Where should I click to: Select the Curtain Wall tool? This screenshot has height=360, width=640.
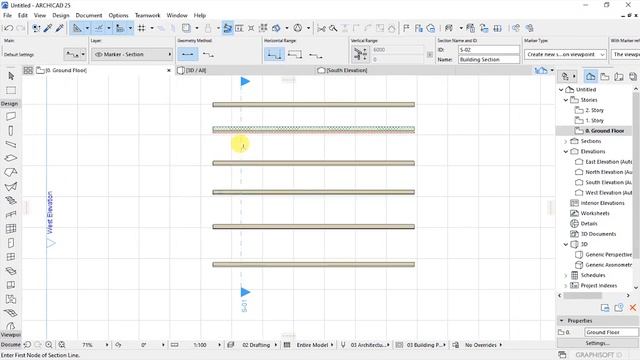(x=11, y=229)
